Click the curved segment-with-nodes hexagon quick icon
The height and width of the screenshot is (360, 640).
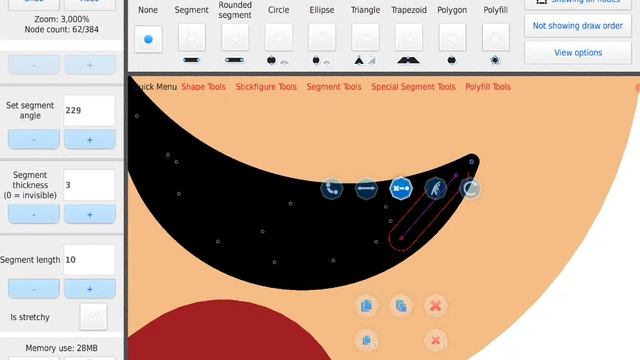pos(331,189)
